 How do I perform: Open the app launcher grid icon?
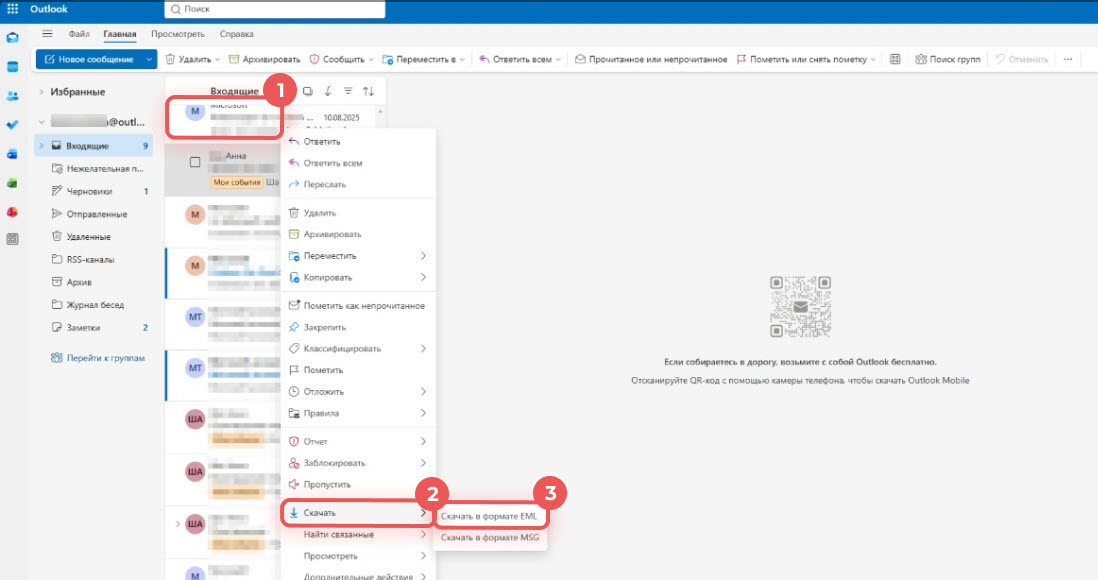12,10
